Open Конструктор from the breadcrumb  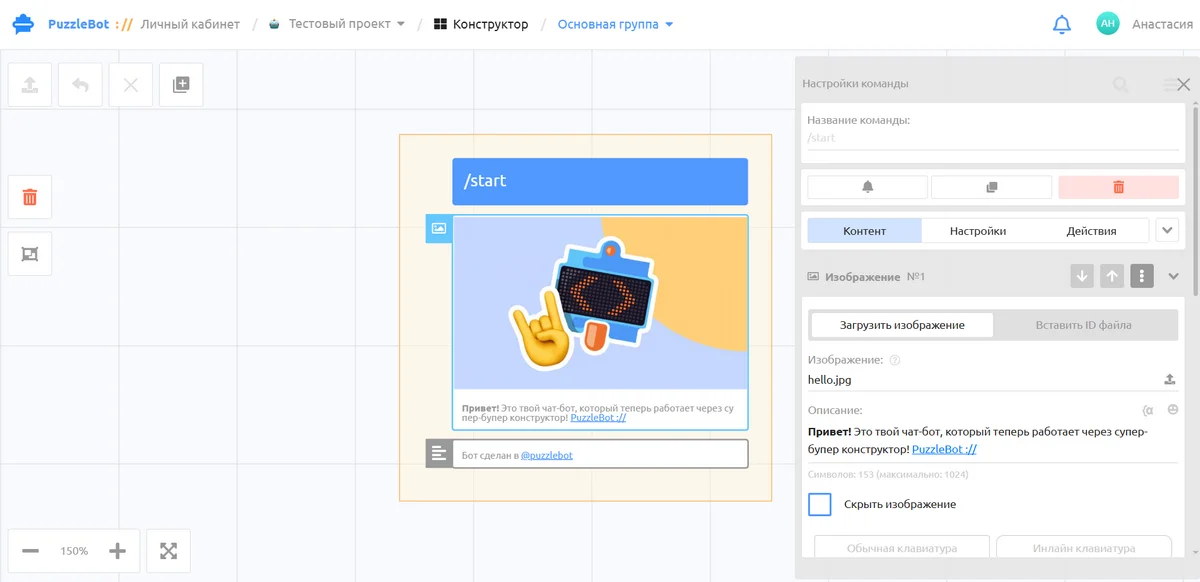point(481,24)
